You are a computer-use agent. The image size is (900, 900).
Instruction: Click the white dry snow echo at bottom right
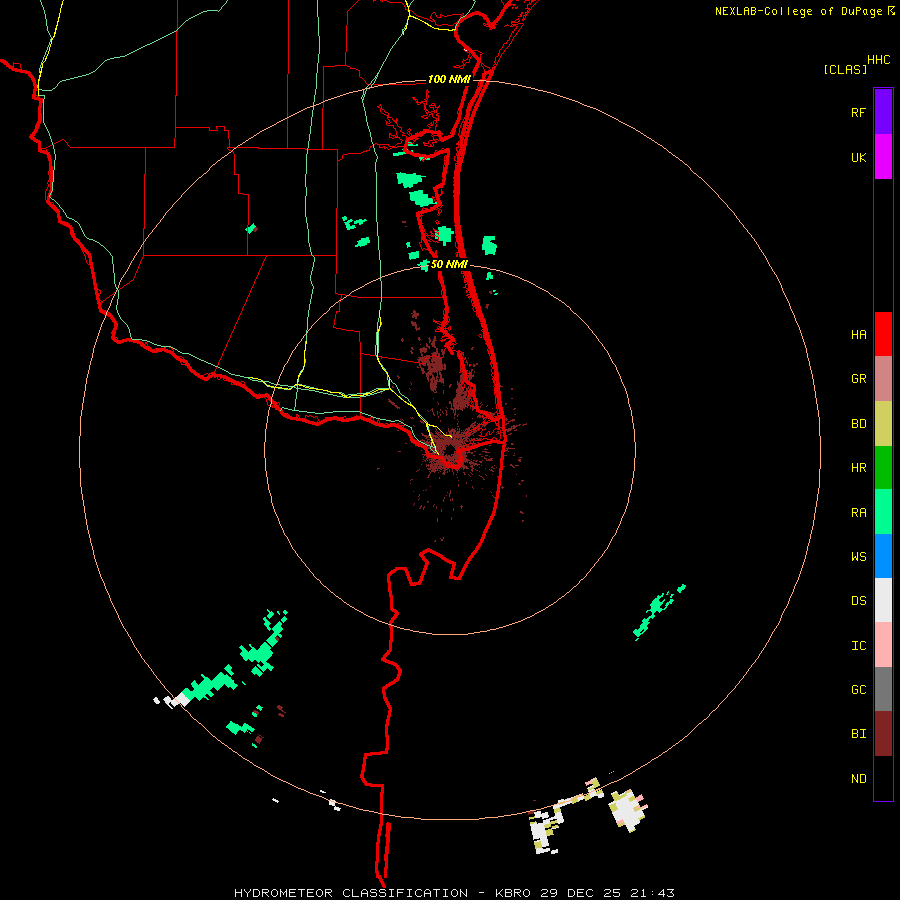pyautogui.click(x=629, y=810)
